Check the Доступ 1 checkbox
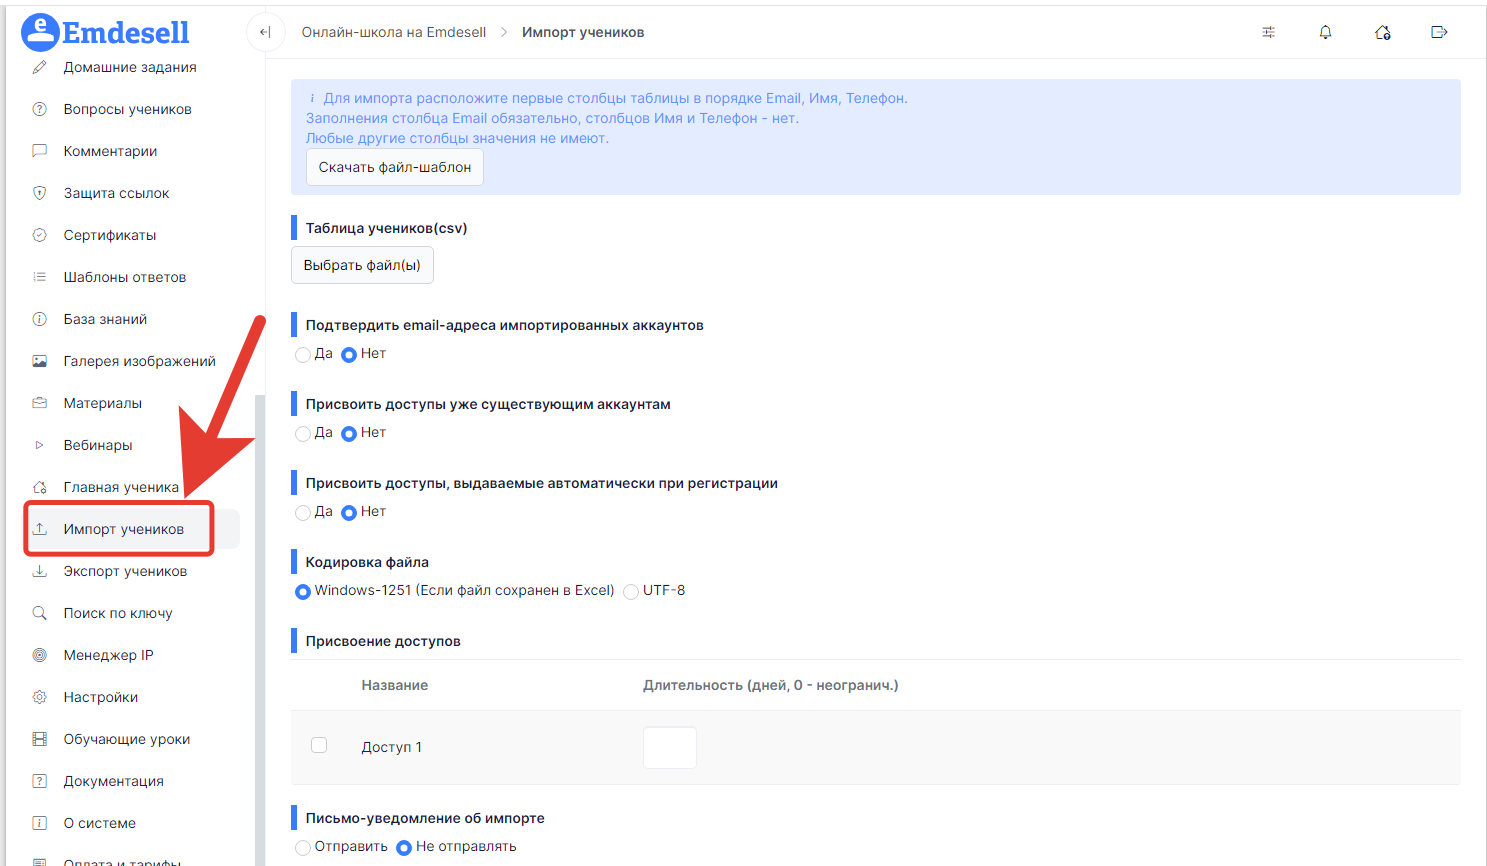 tap(319, 745)
